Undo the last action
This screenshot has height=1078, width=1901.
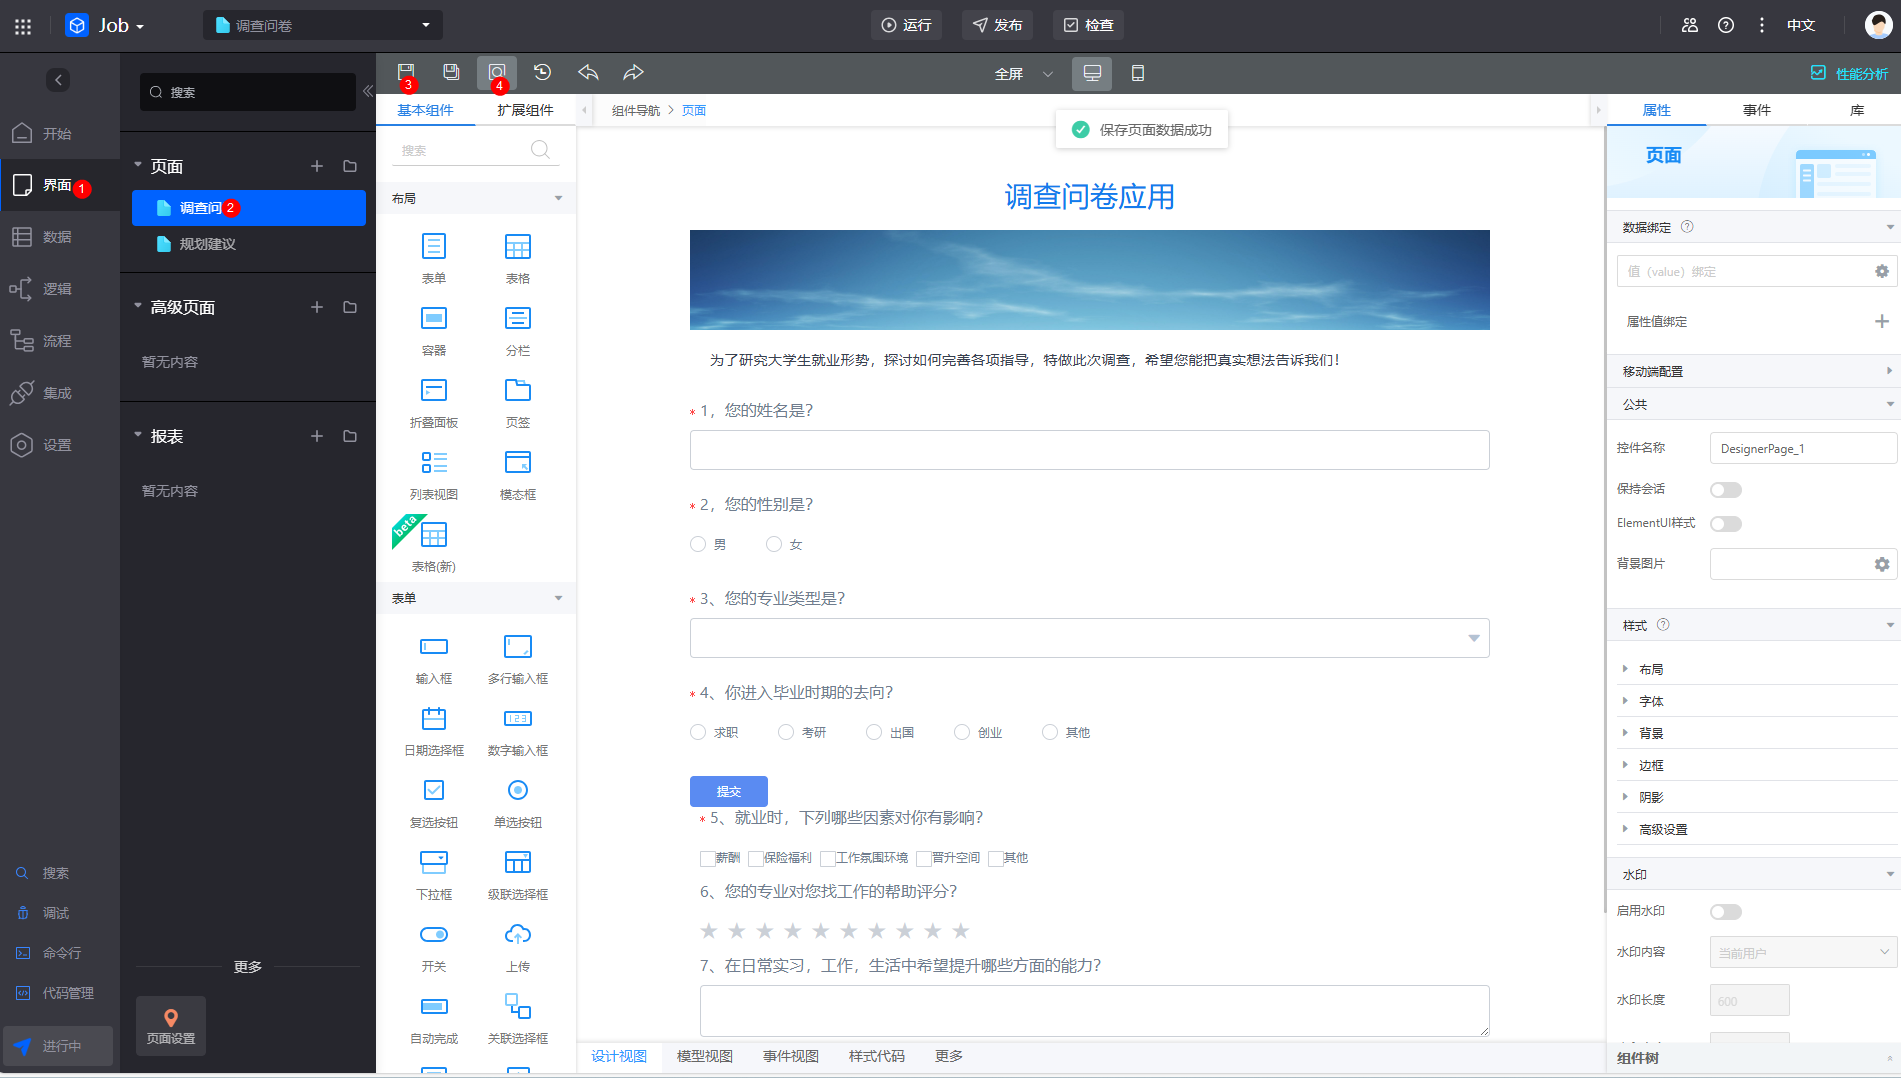588,72
